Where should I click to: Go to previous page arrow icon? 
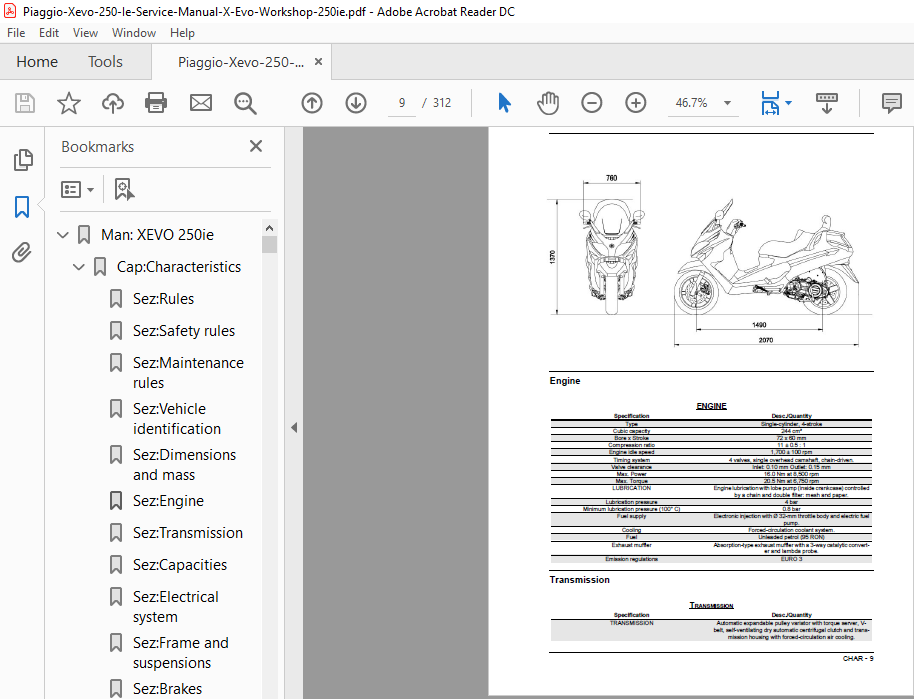(x=312, y=103)
